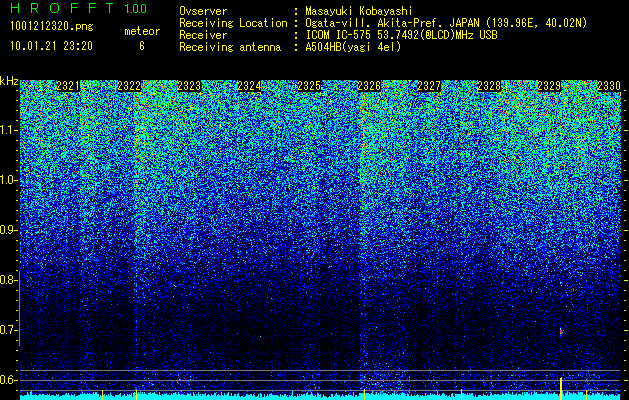The width and height of the screenshot is (629, 400).
Task: Click the kHz axis unit label
Action: [x=9, y=81]
